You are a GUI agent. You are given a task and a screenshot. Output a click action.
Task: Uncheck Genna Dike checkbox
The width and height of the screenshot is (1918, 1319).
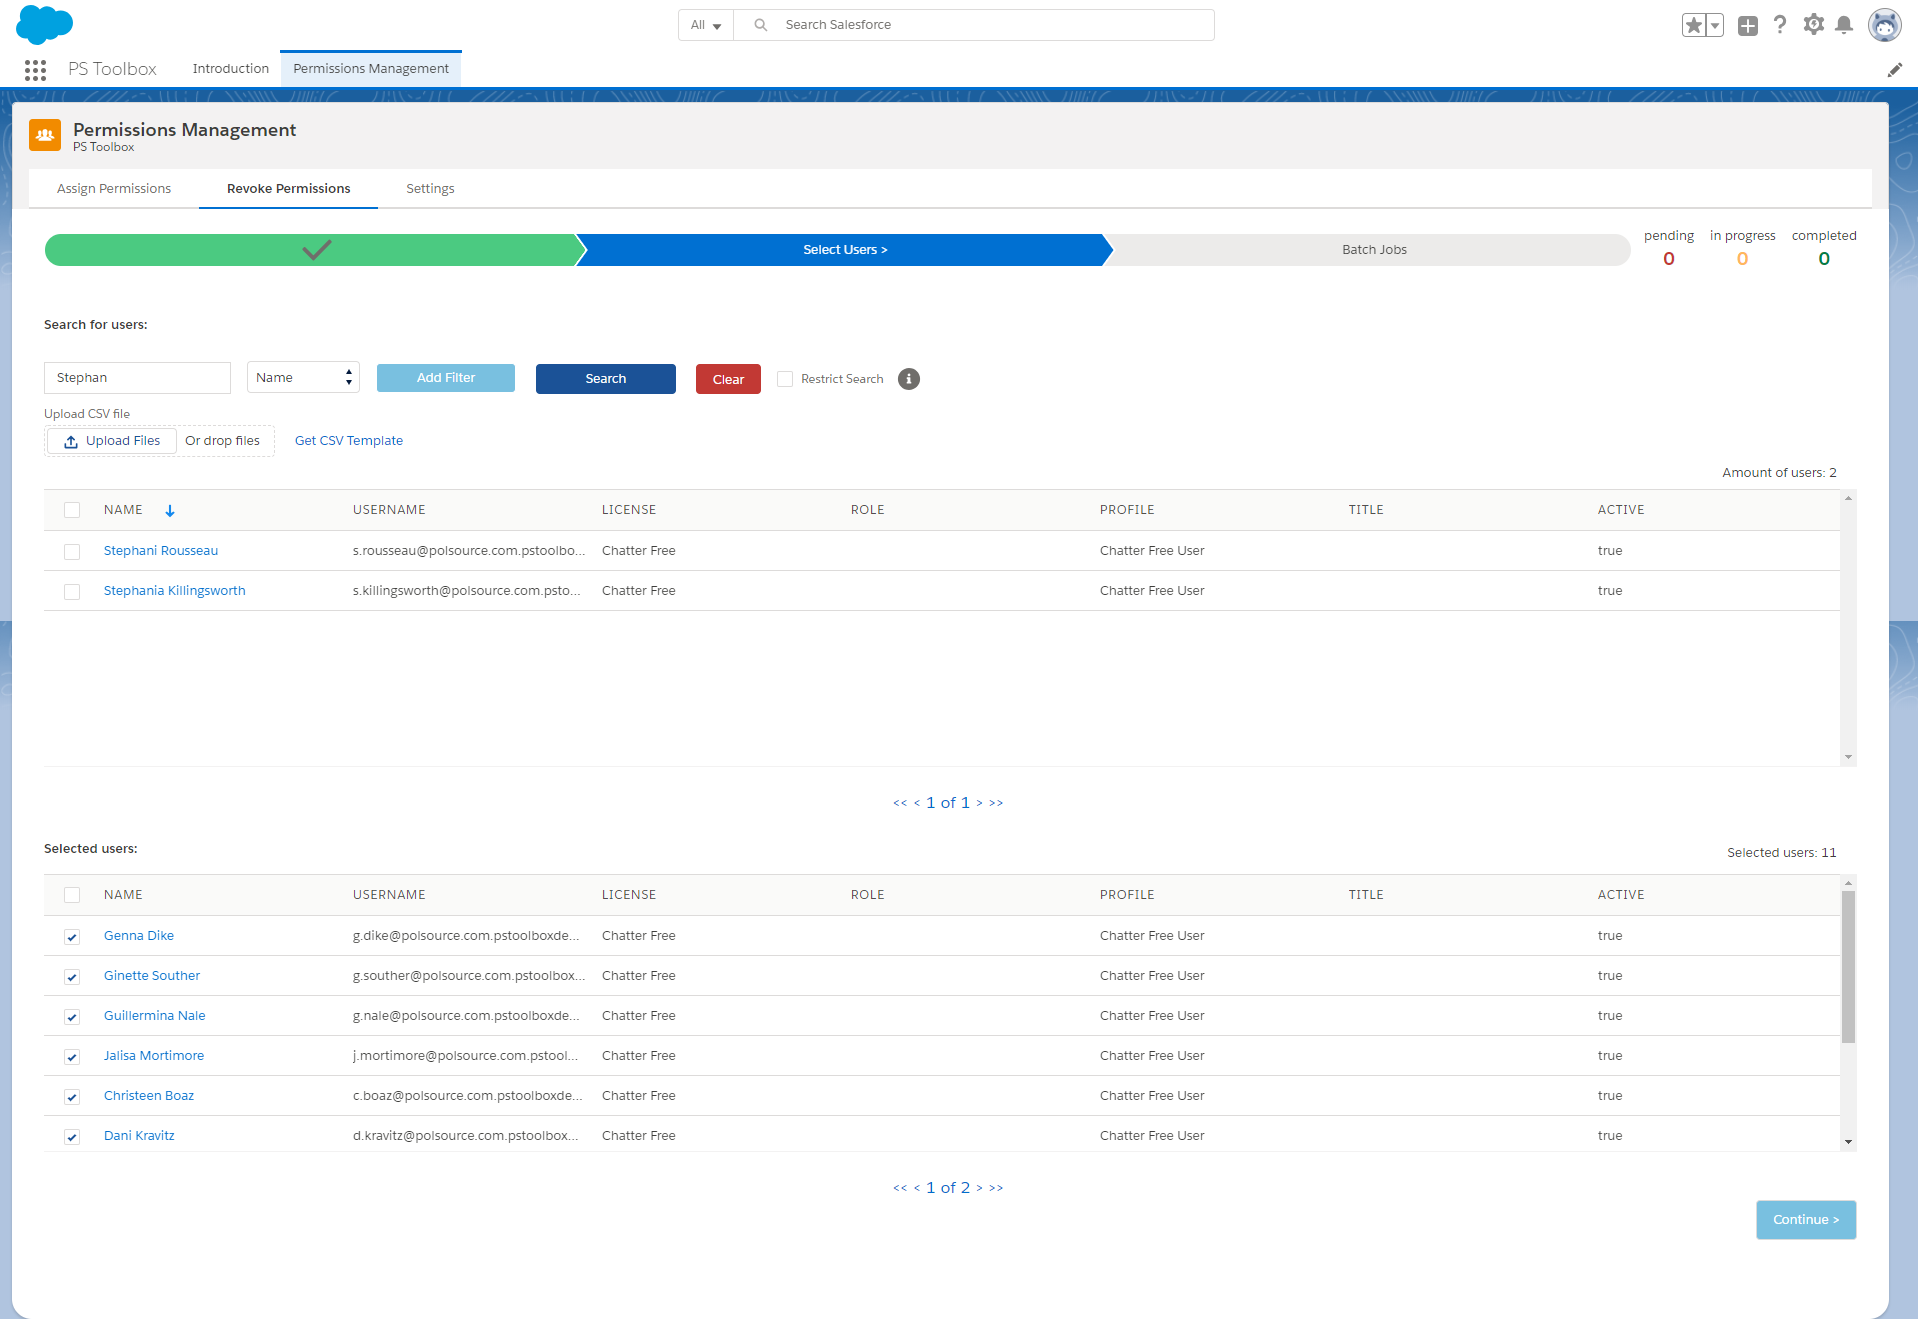pos(72,937)
